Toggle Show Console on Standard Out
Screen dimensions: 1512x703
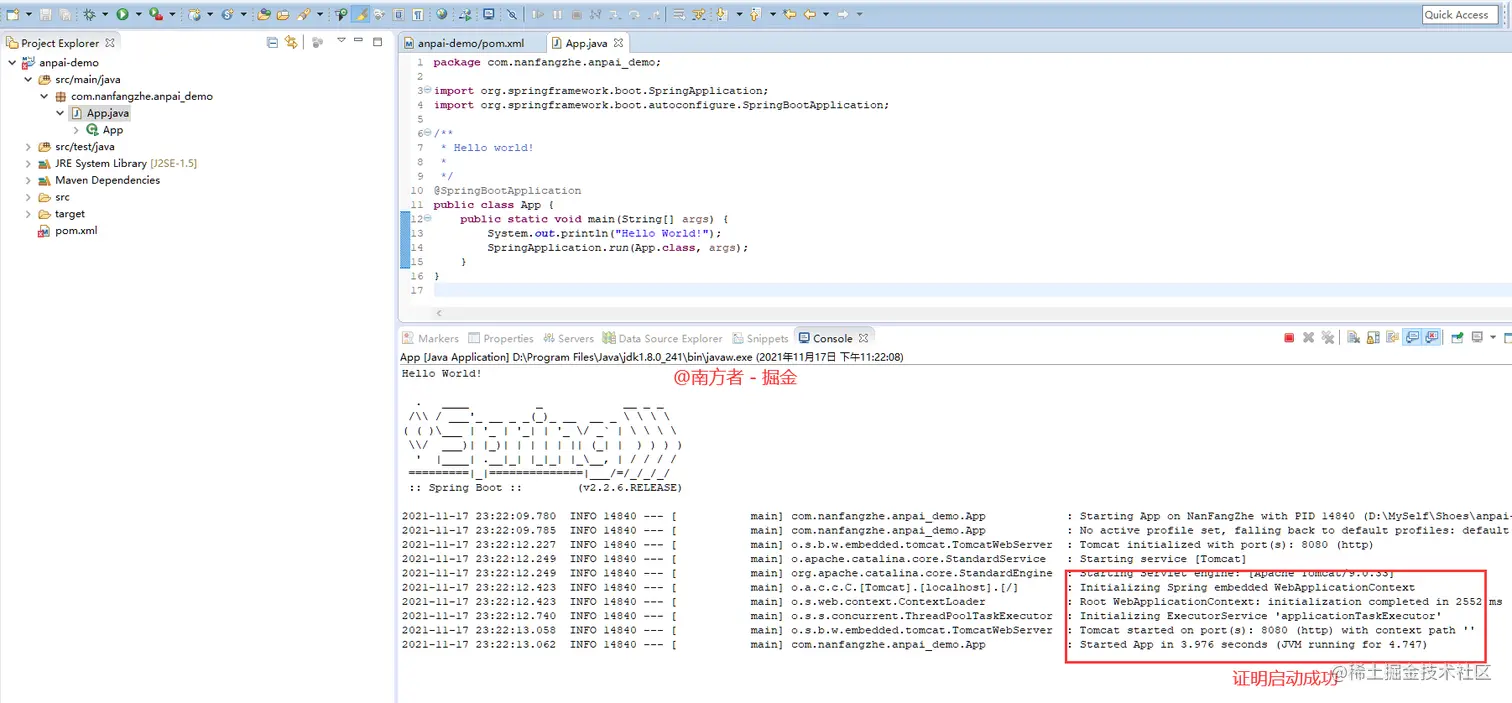coord(1412,338)
